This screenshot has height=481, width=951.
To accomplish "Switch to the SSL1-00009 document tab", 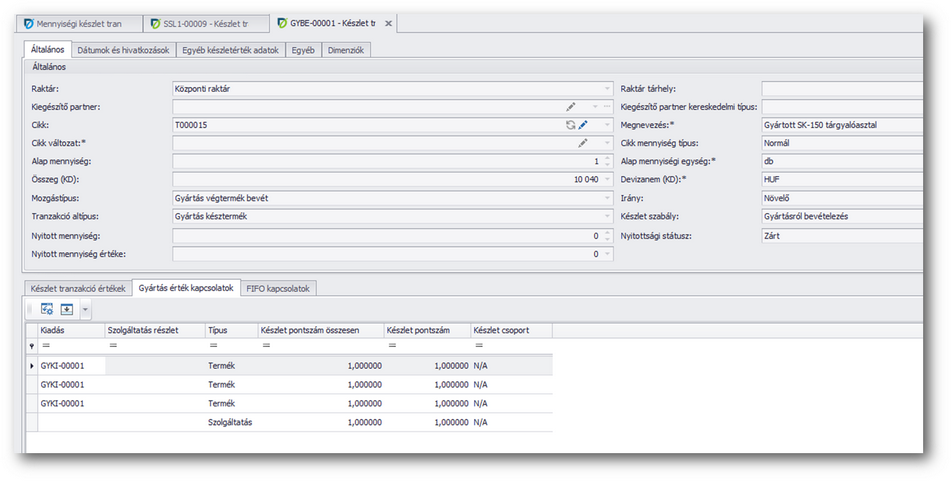I will pyautogui.click(x=205, y=22).
